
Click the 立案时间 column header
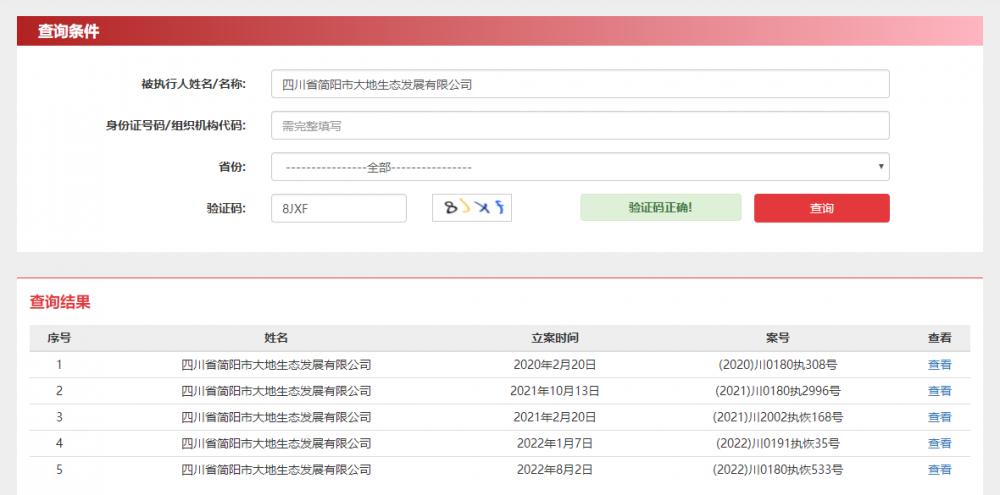pos(555,338)
